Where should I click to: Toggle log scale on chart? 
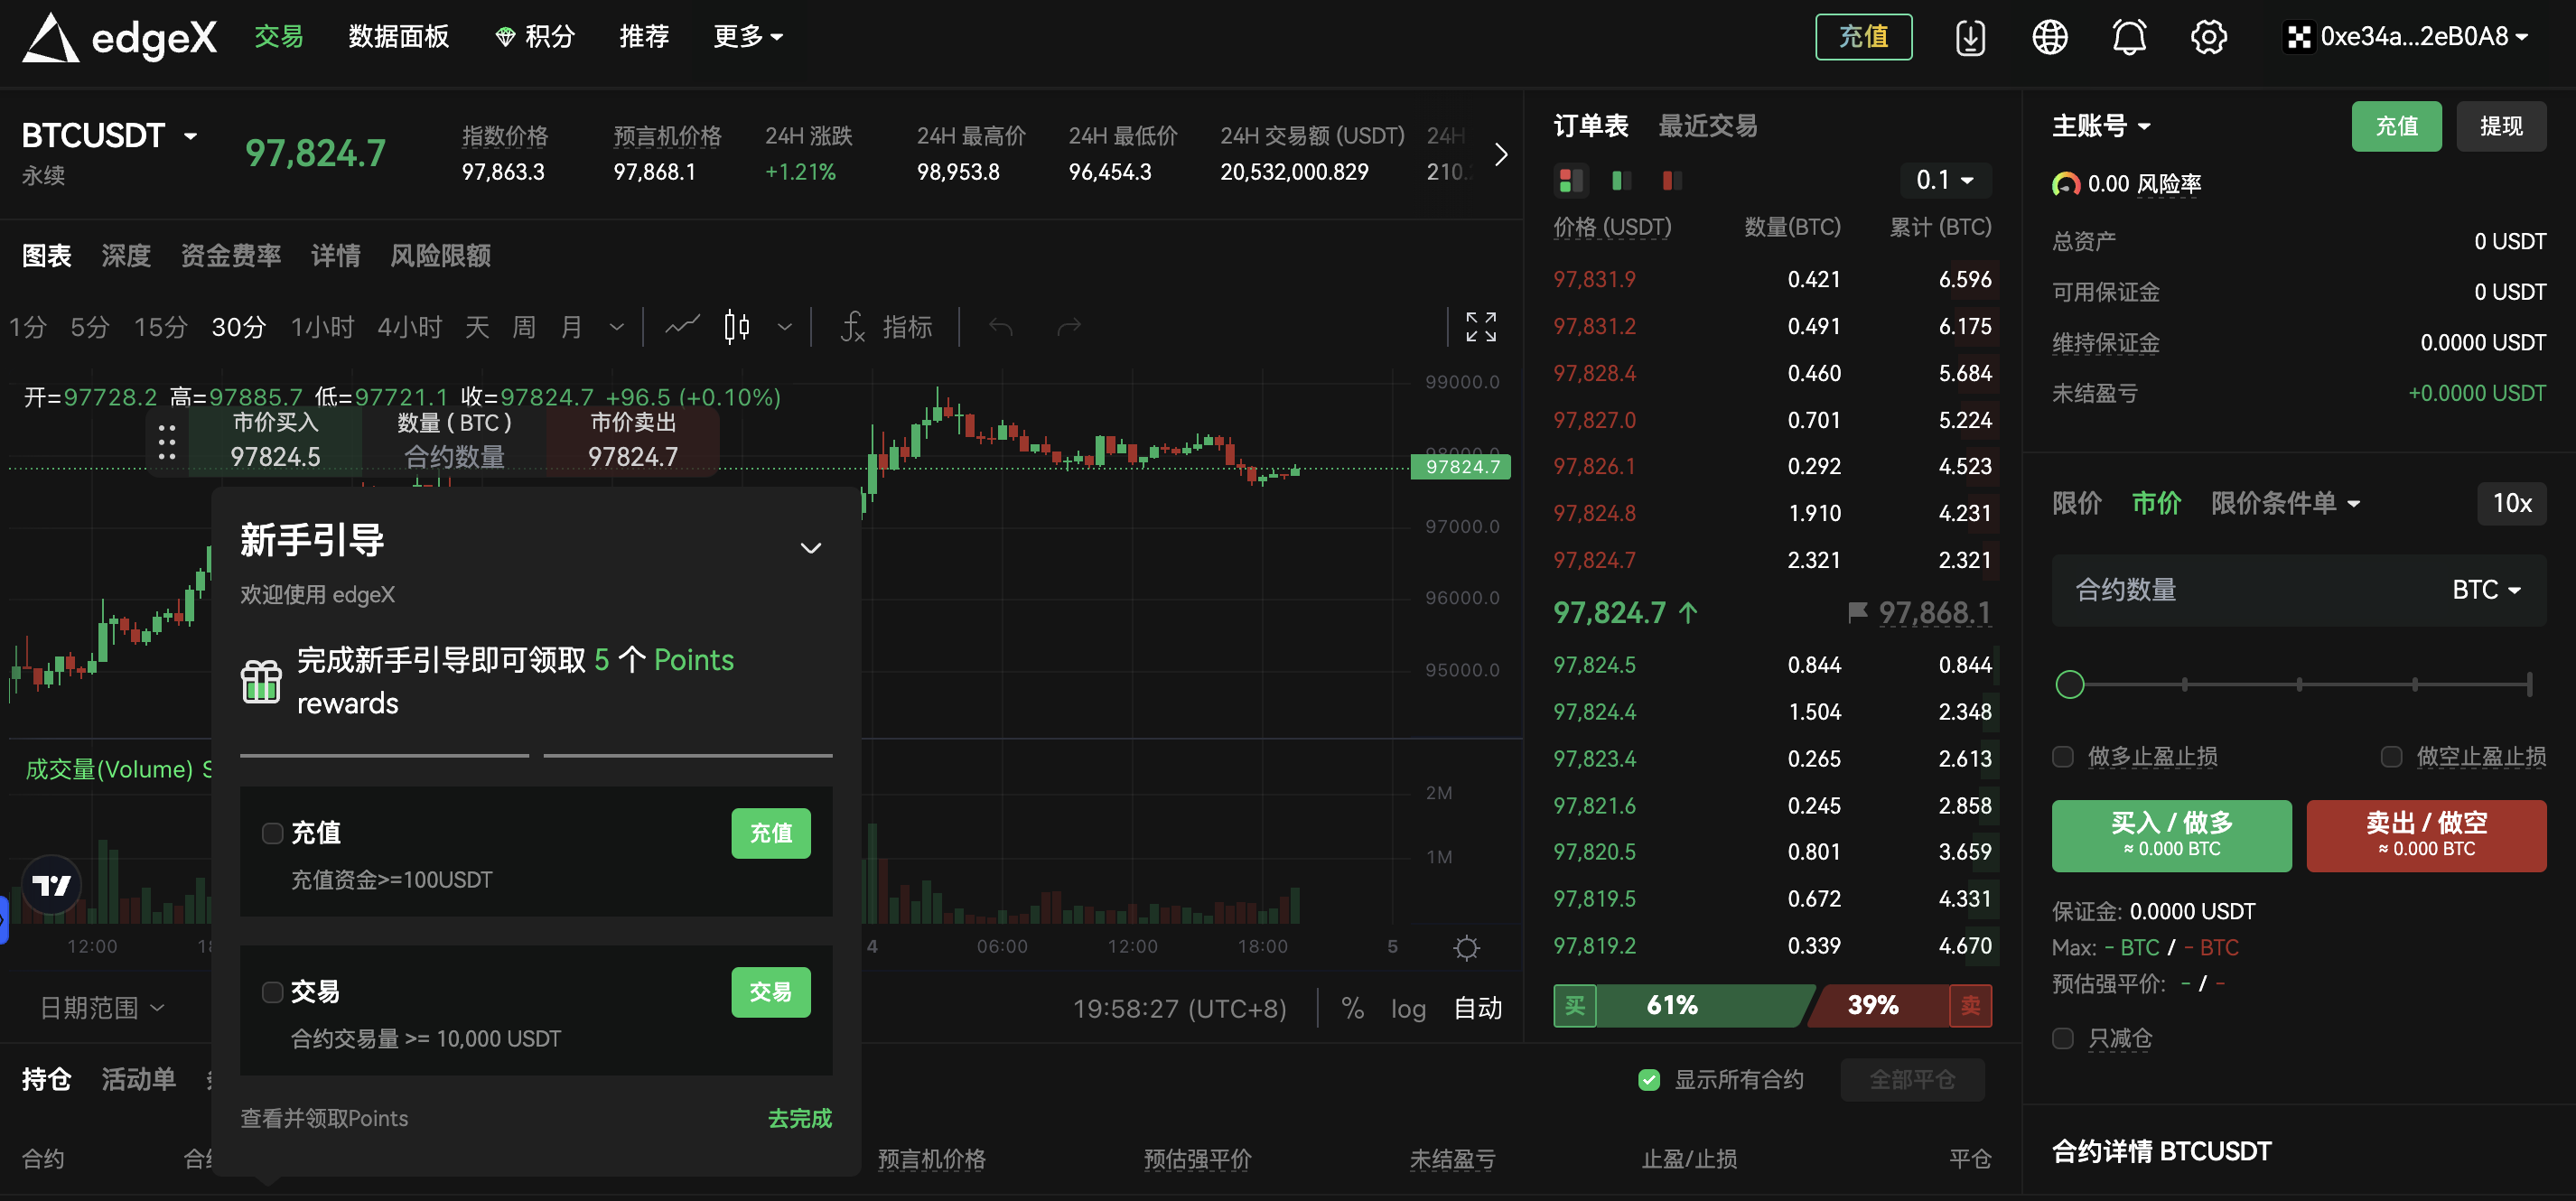click(1408, 1008)
